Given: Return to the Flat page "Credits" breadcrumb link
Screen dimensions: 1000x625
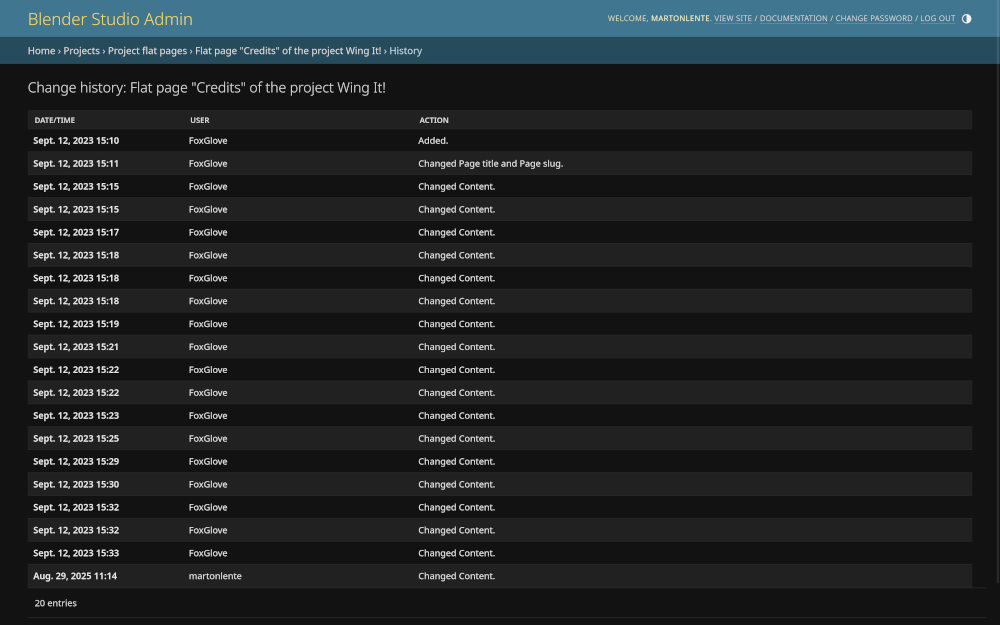Looking at the screenshot, I should tap(288, 51).
